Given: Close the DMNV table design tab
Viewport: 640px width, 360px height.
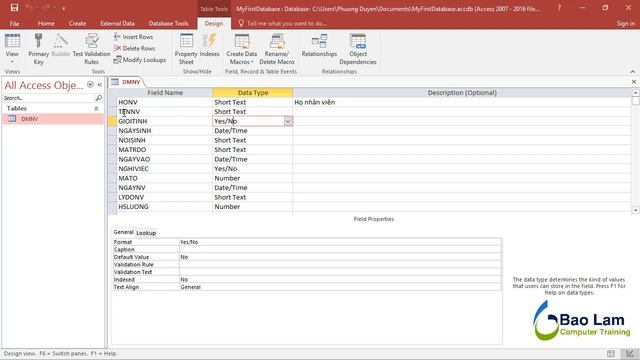Looking at the screenshot, I should (634, 82).
